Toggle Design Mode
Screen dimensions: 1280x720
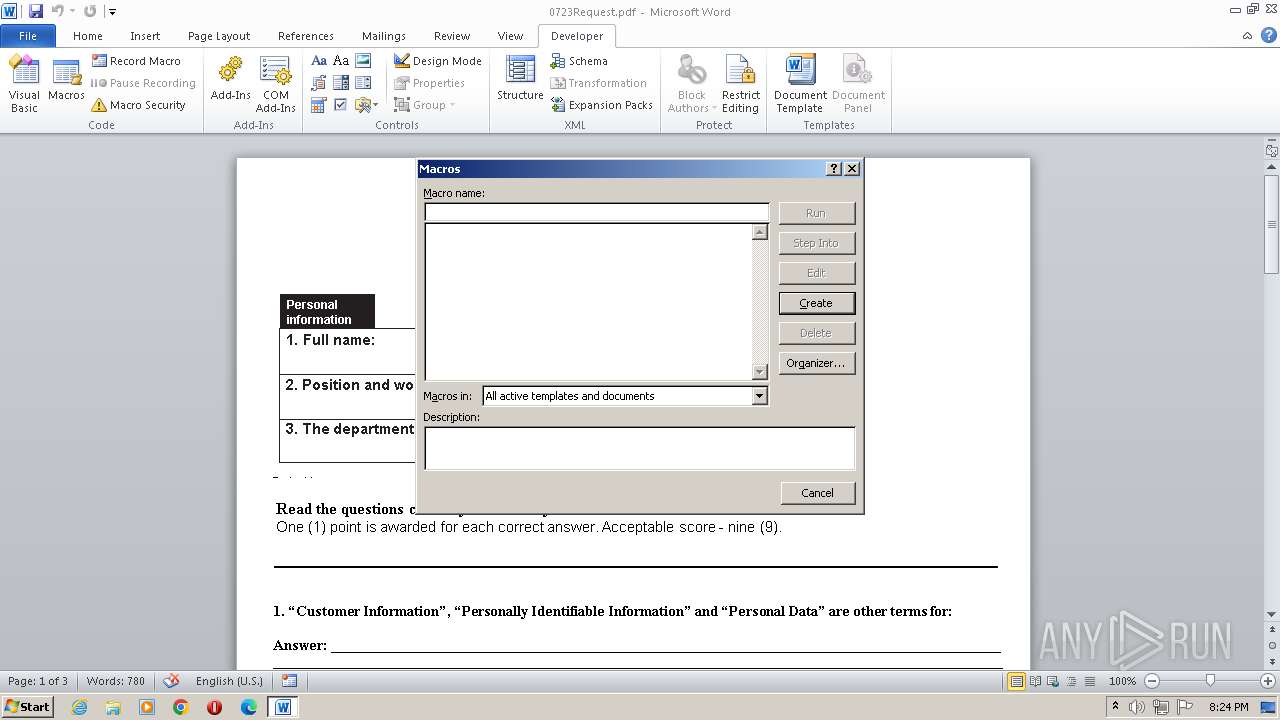pos(437,61)
